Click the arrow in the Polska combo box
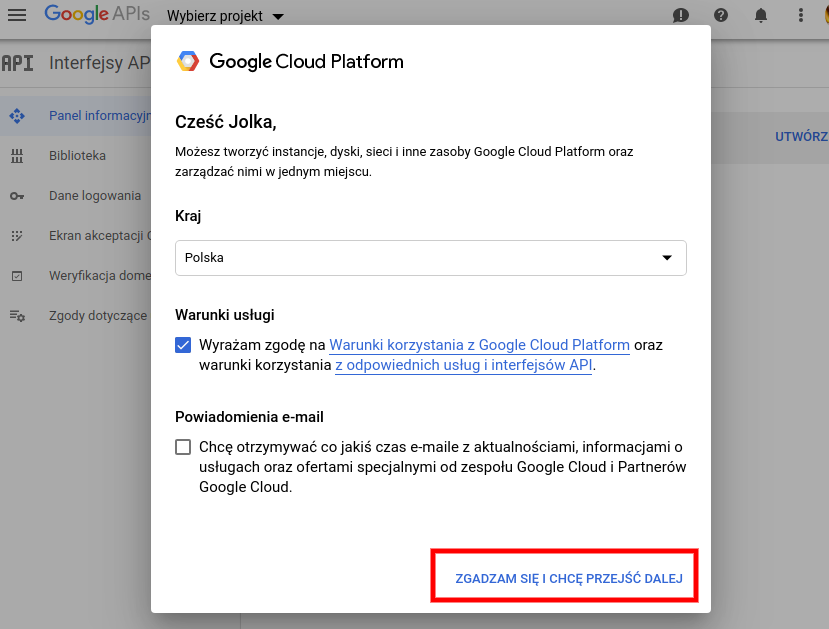The image size is (829, 629). (667, 258)
